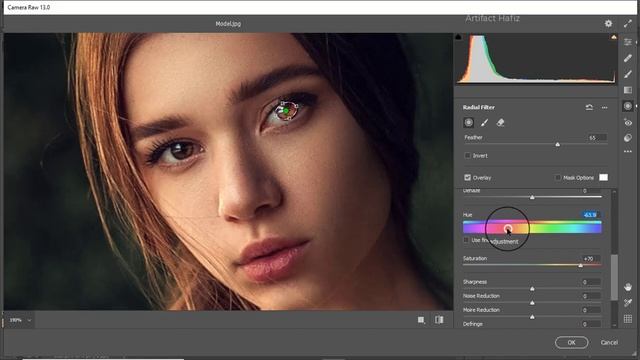Open Camera Raw preferences gear icon
The image size is (640, 360).
608,24
